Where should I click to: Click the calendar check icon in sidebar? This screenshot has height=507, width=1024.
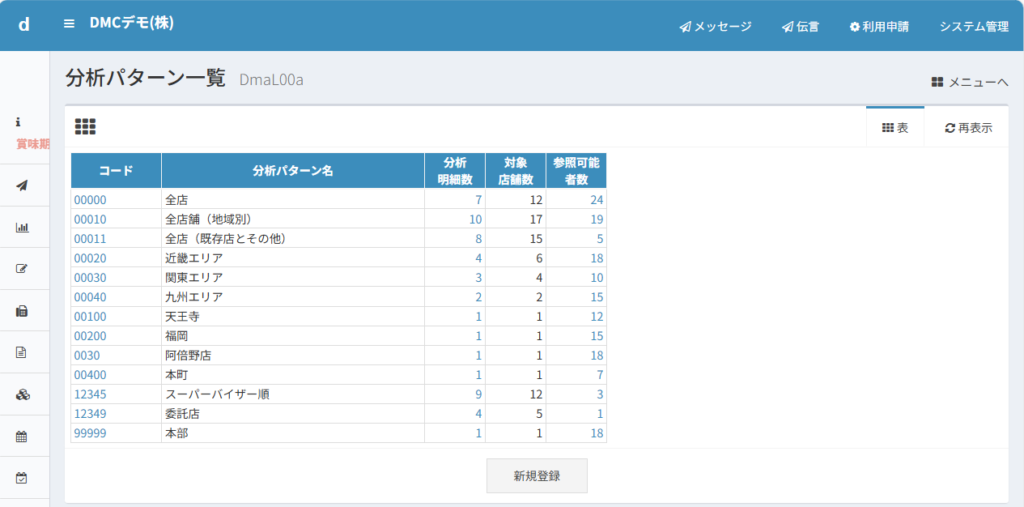[x=22, y=478]
